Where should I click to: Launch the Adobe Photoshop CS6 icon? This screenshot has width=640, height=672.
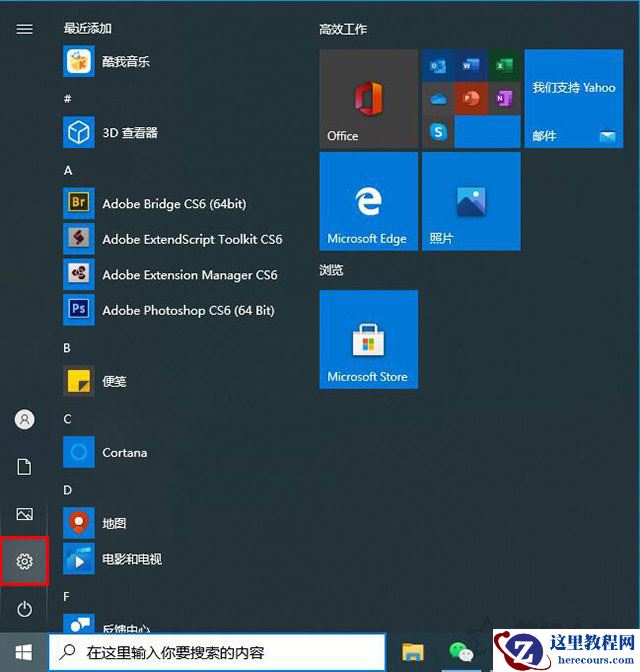coord(79,310)
